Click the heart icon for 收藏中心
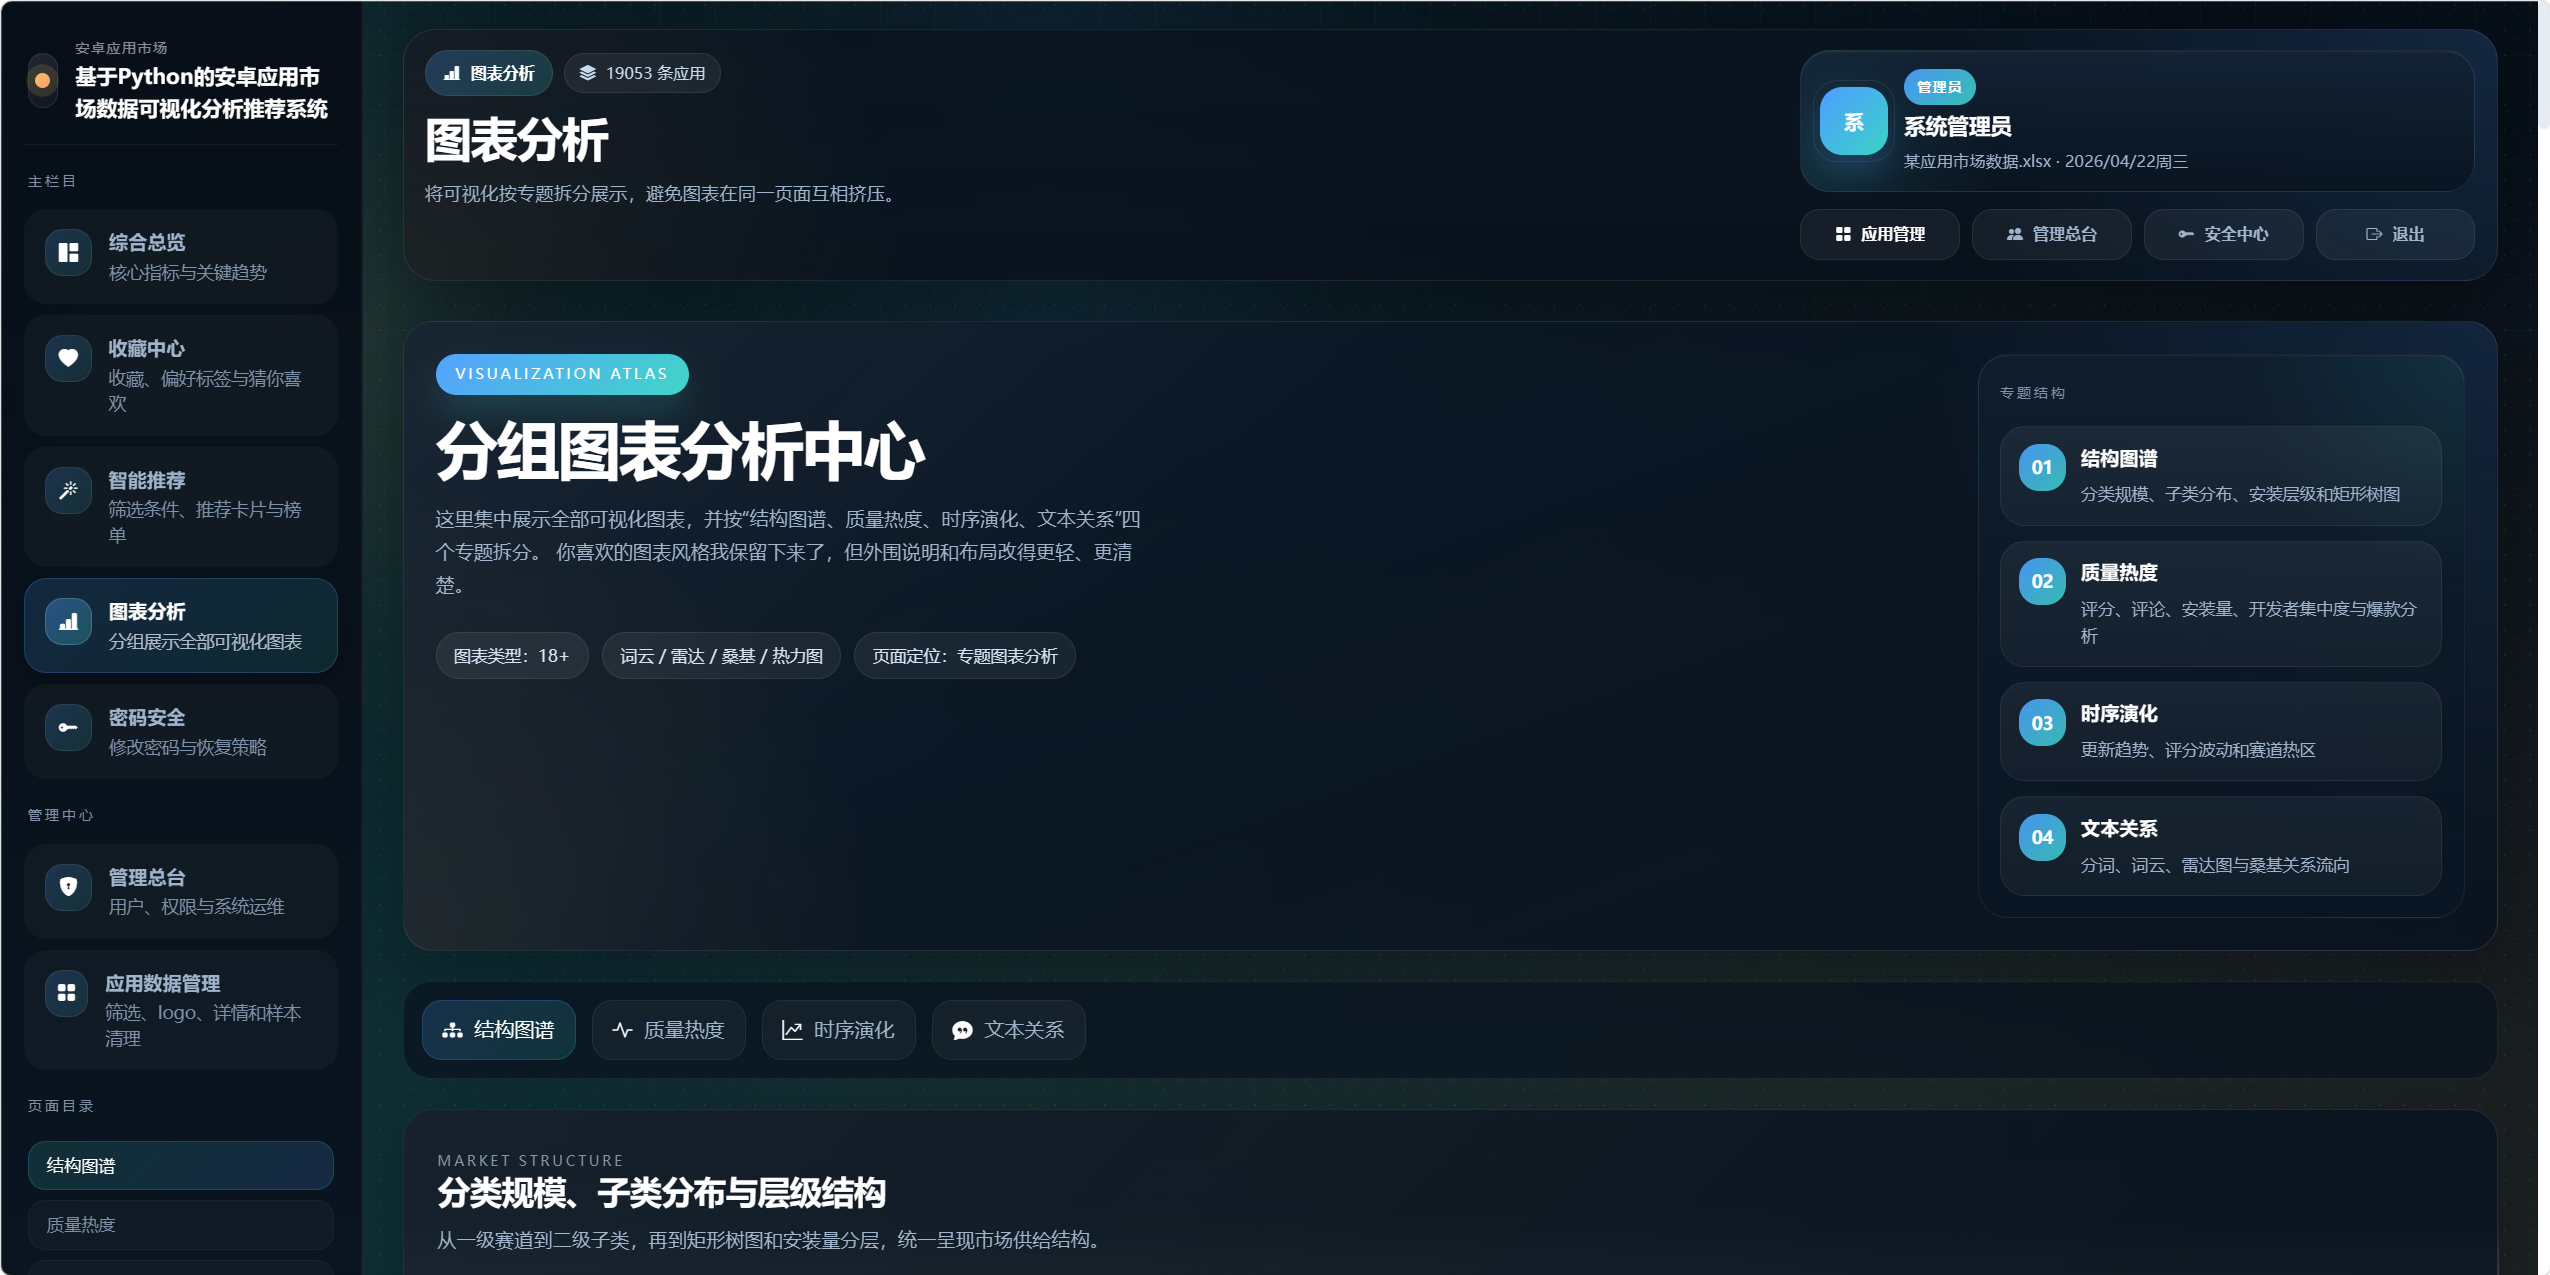Screen dimensions: 2550x1275 coord(68,358)
